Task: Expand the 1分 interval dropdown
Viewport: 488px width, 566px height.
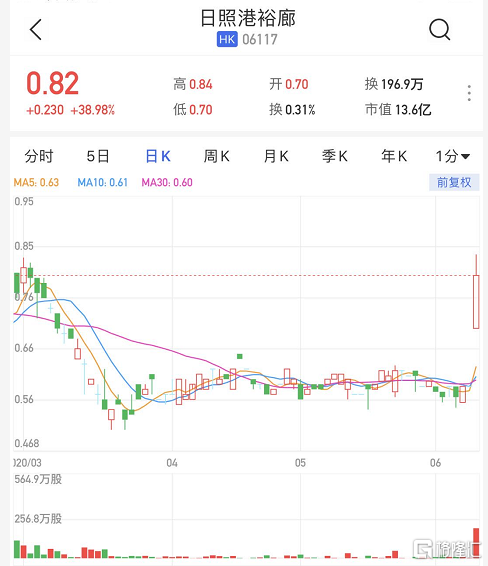Action: pos(452,156)
